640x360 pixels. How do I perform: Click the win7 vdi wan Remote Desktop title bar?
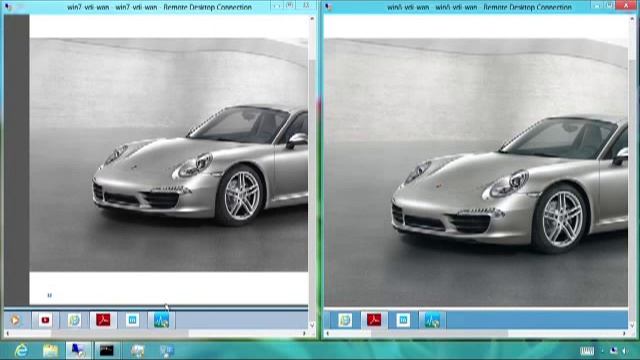pos(159,7)
